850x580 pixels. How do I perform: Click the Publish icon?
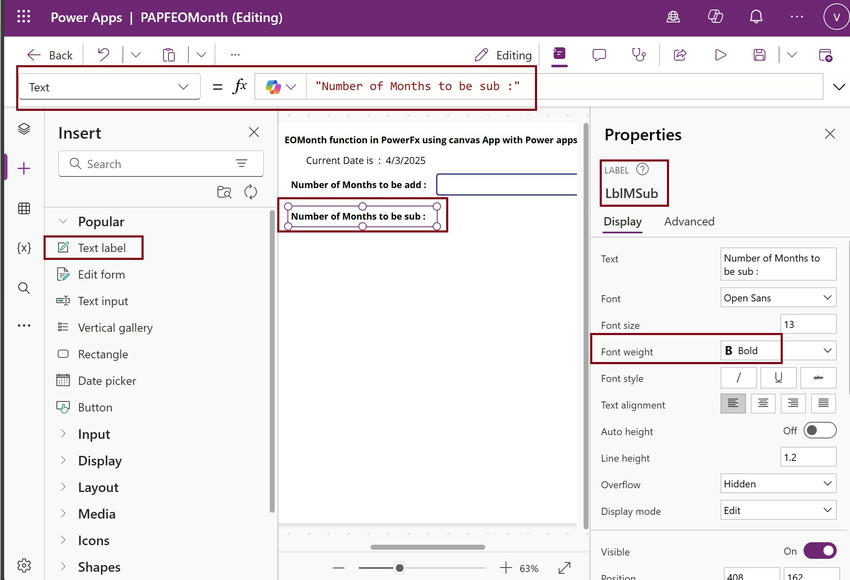pos(825,55)
